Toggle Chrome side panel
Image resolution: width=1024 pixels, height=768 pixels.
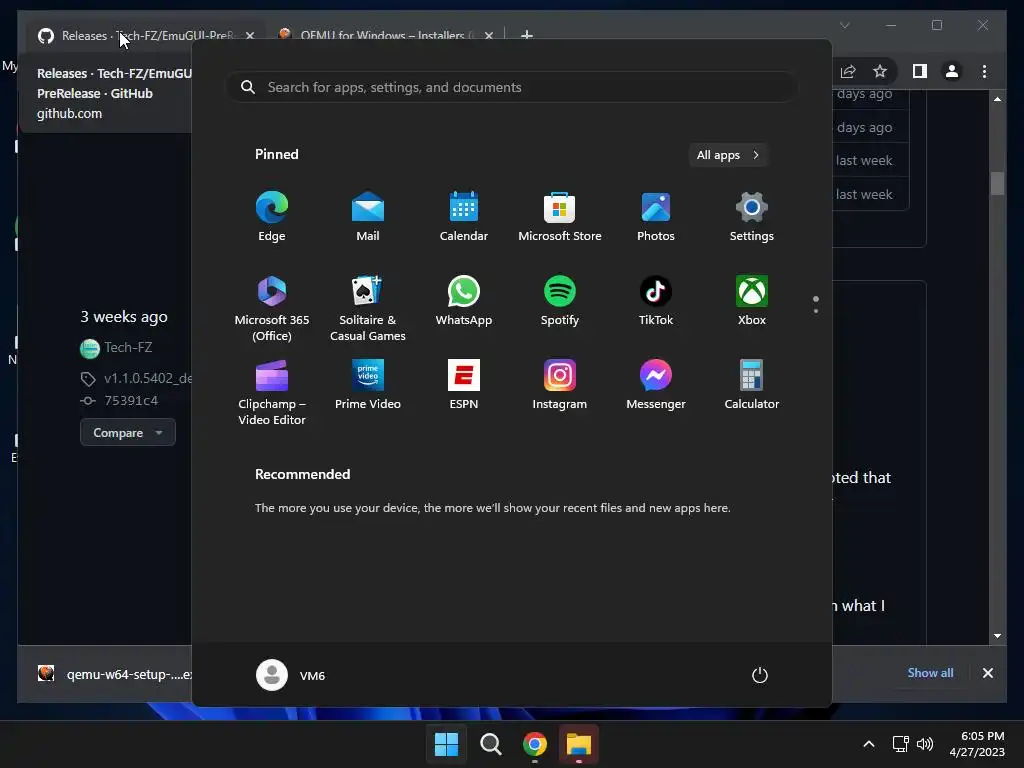(920, 71)
